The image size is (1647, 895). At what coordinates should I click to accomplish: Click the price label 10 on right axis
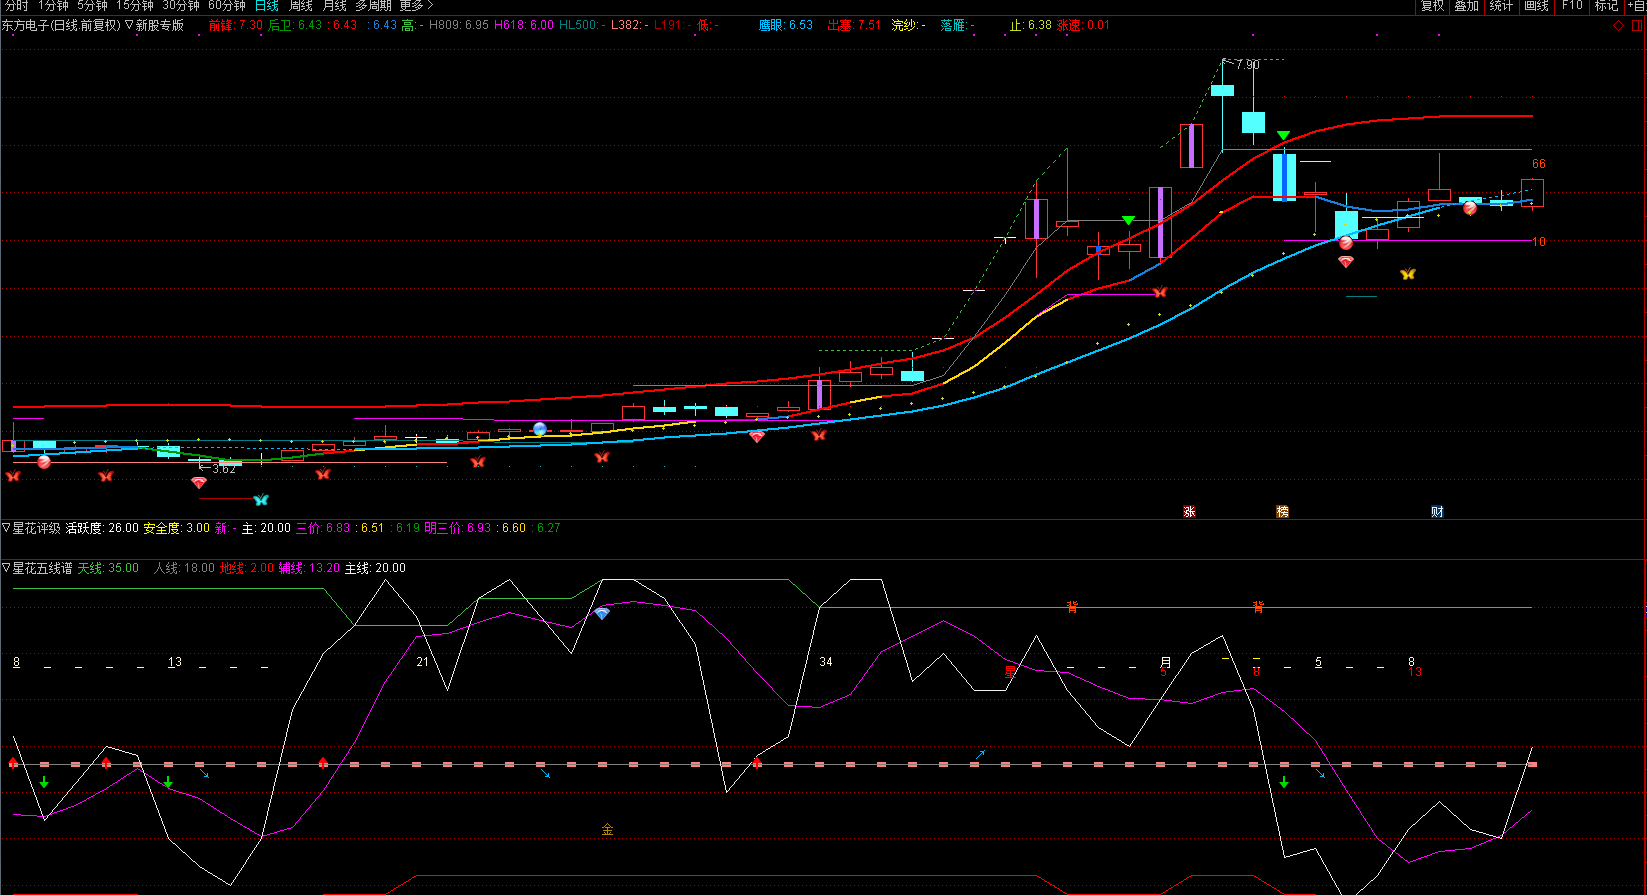1538,241
